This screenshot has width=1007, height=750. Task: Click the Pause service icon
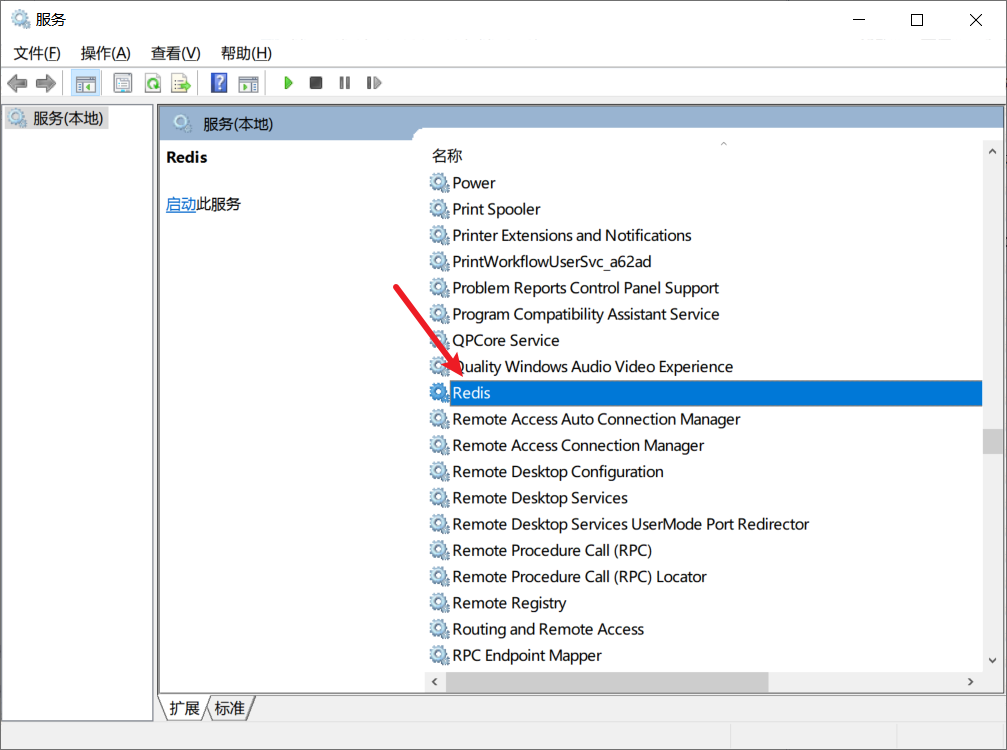pyautogui.click(x=343, y=82)
